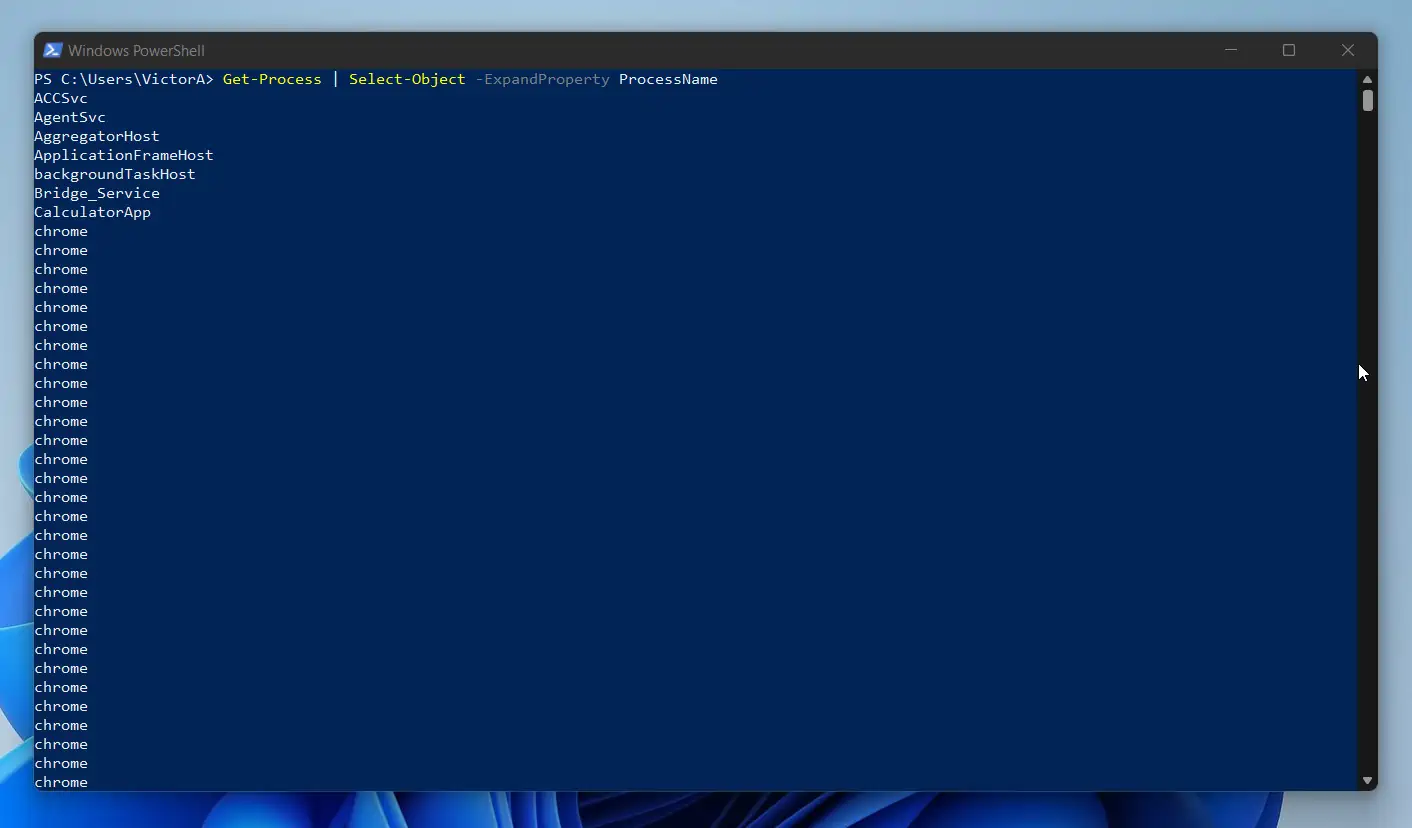Screen dimensions: 1412x828
Task: Click the ACCSvc output line
Action: pyautogui.click(x=61, y=98)
